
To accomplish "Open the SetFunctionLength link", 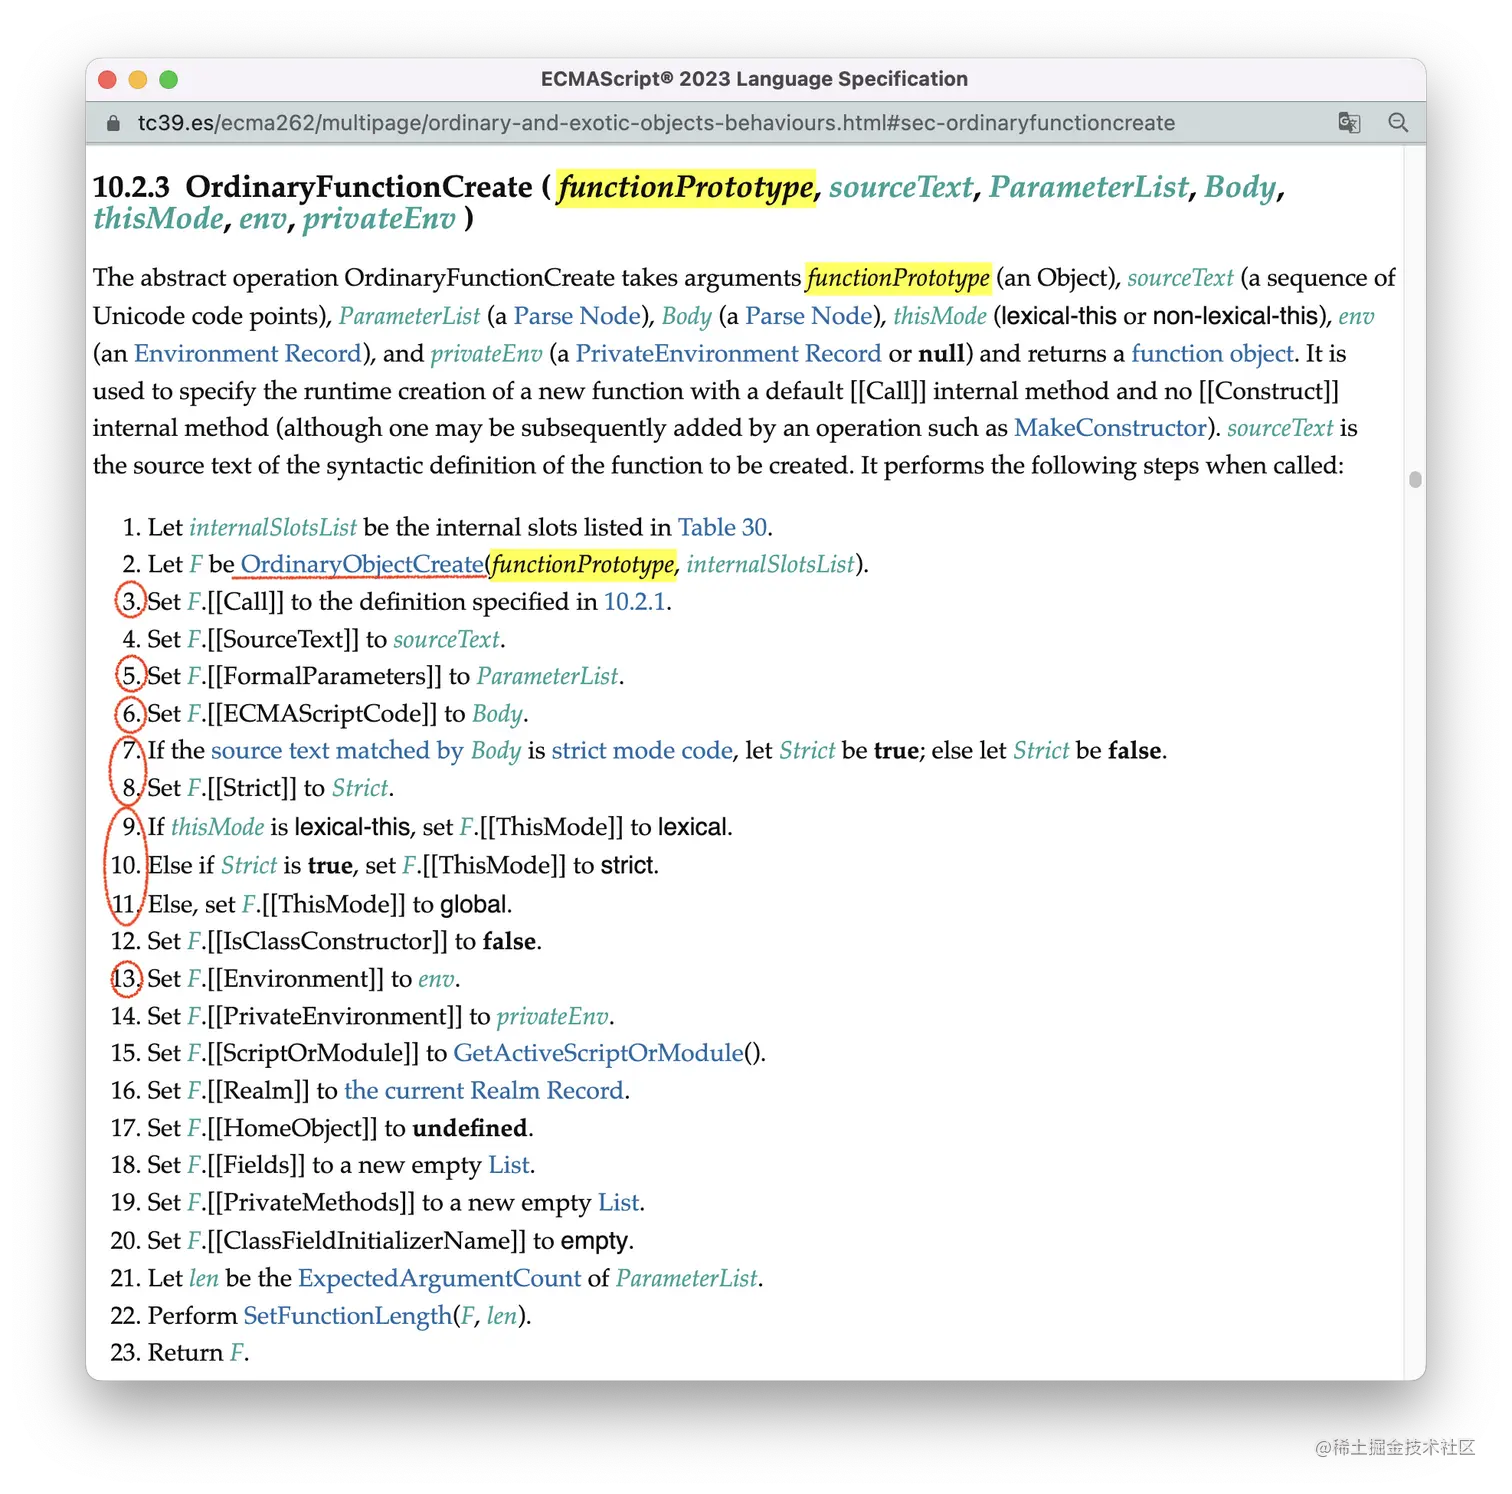I will coord(348,1315).
